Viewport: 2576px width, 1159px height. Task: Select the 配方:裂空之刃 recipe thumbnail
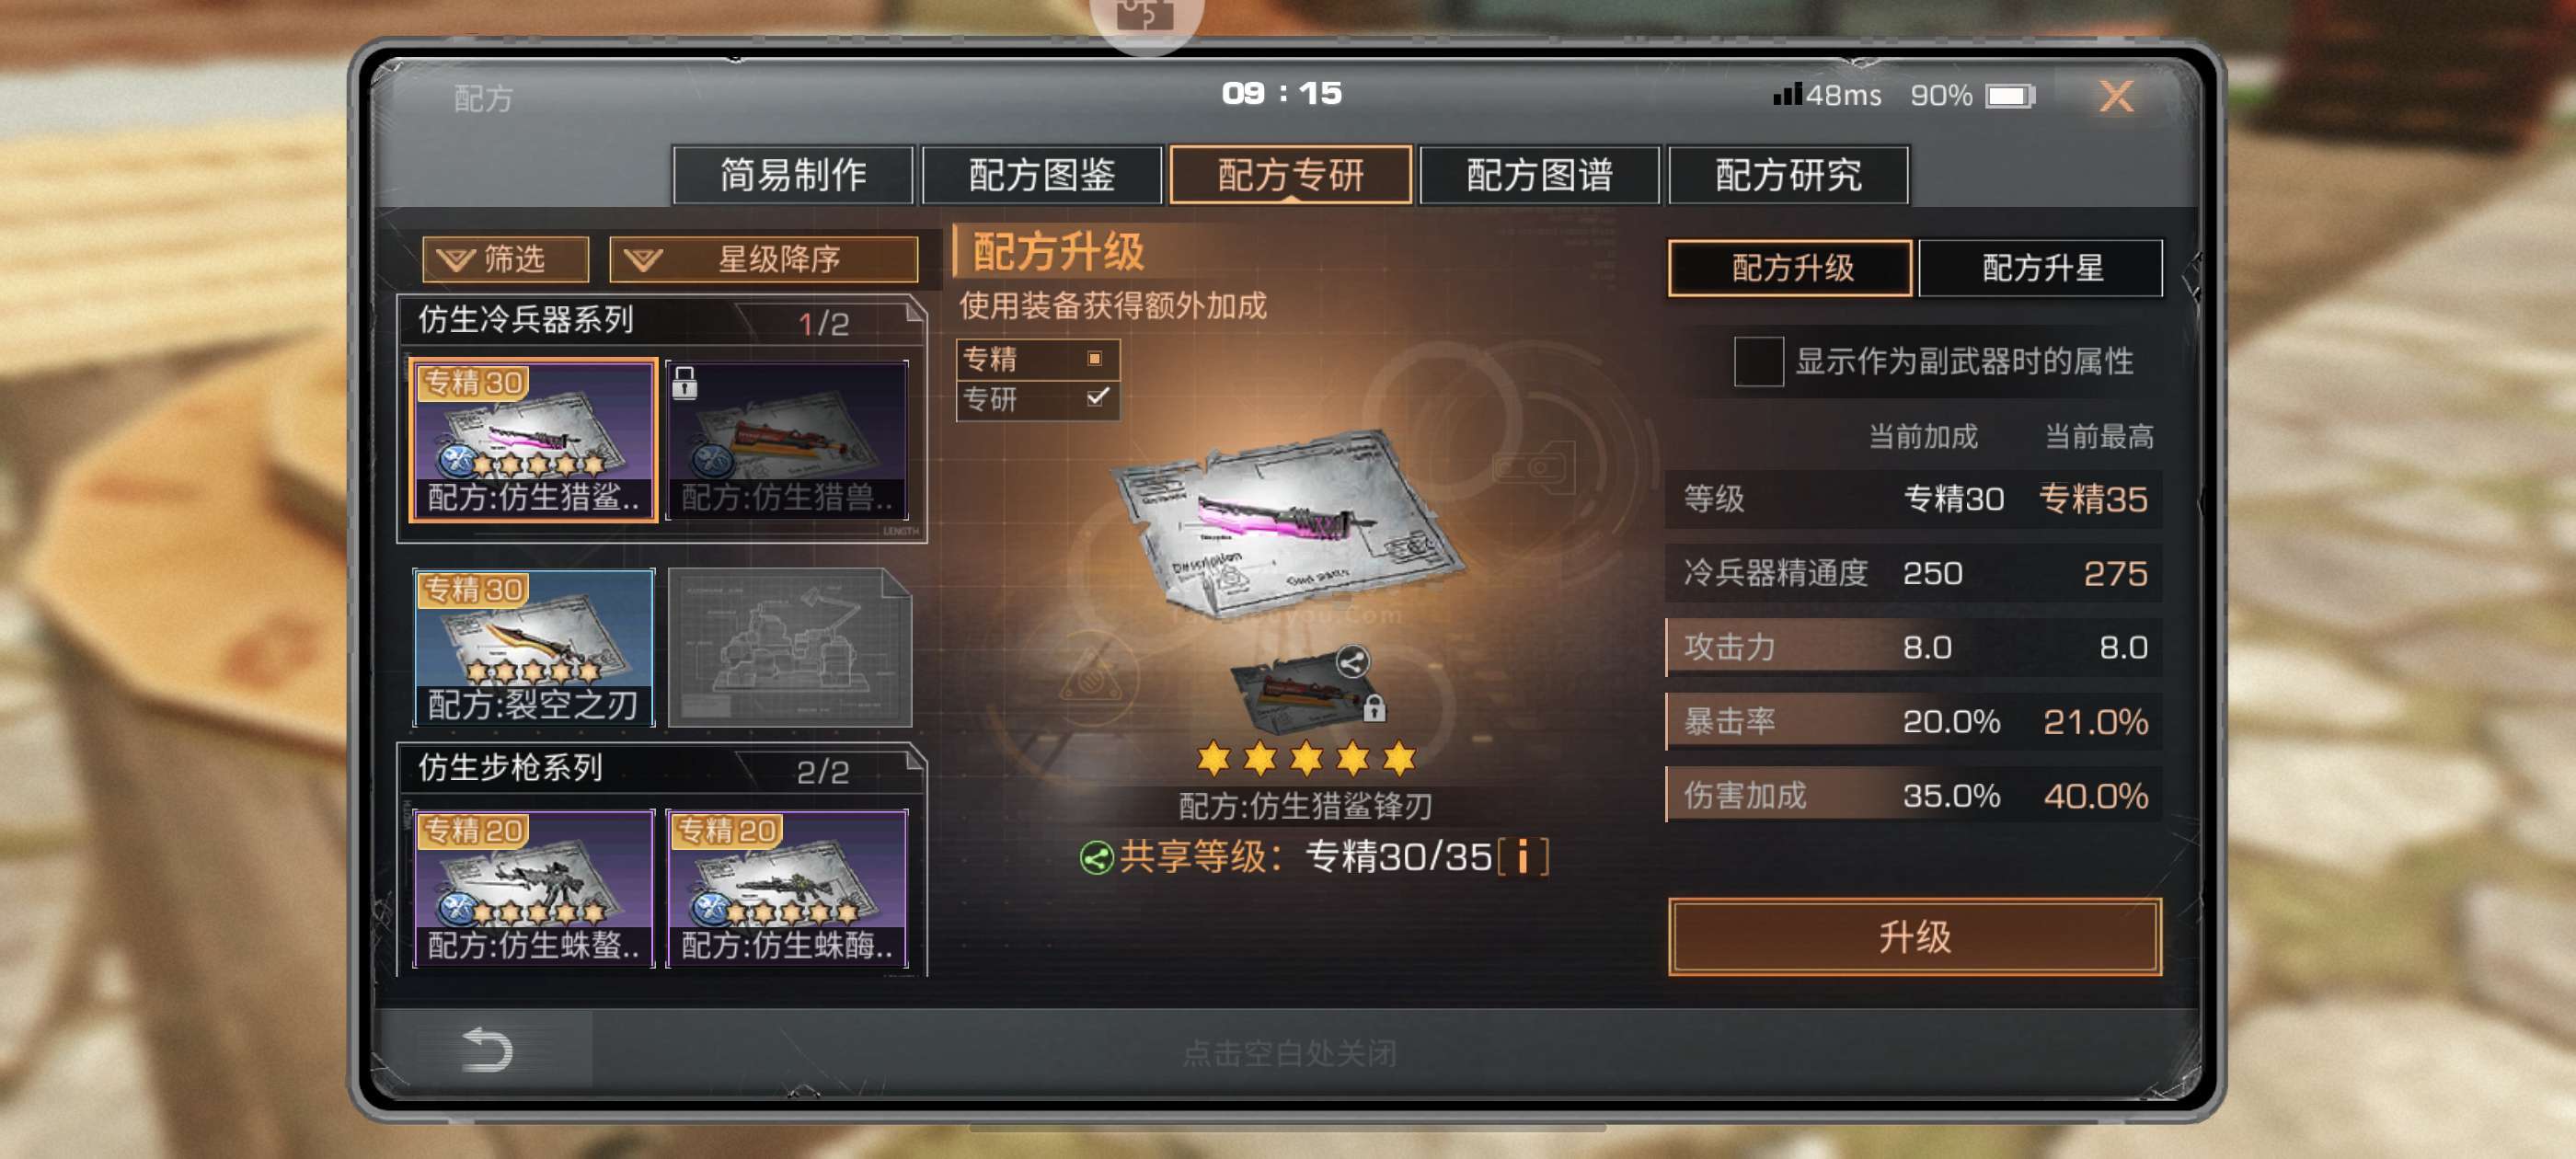[x=534, y=647]
